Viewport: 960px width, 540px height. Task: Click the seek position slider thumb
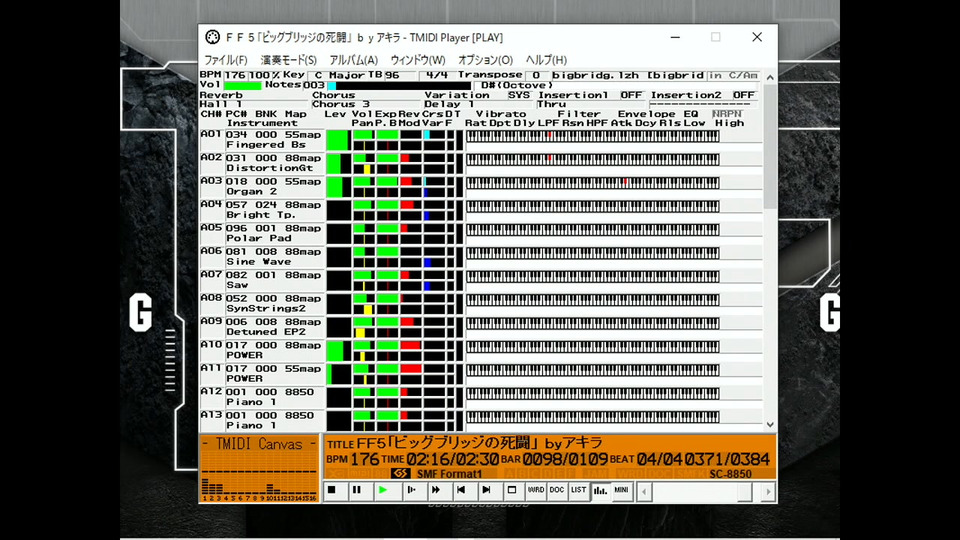pyautogui.click(x=744, y=492)
